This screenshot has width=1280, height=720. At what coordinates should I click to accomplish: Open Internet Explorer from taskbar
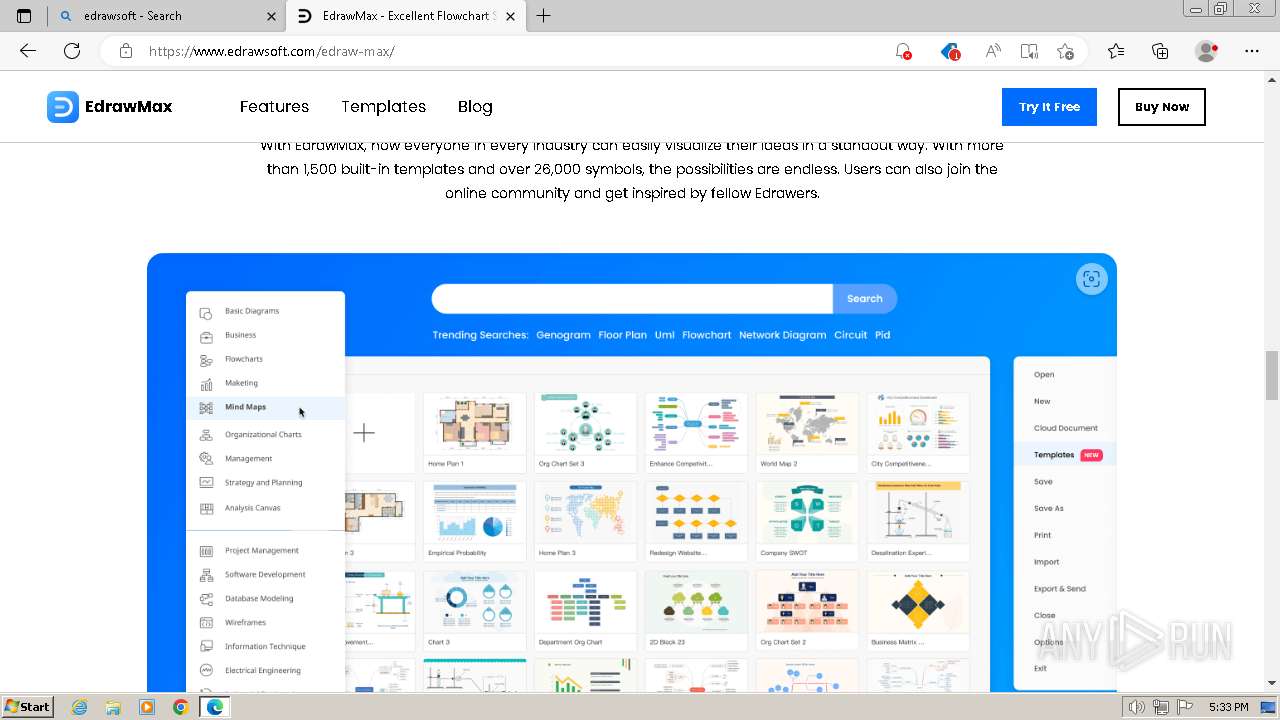(x=80, y=707)
